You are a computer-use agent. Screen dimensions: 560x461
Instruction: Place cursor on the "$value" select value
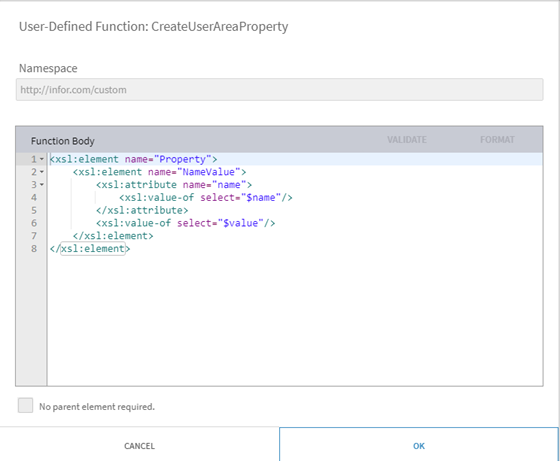(241, 223)
